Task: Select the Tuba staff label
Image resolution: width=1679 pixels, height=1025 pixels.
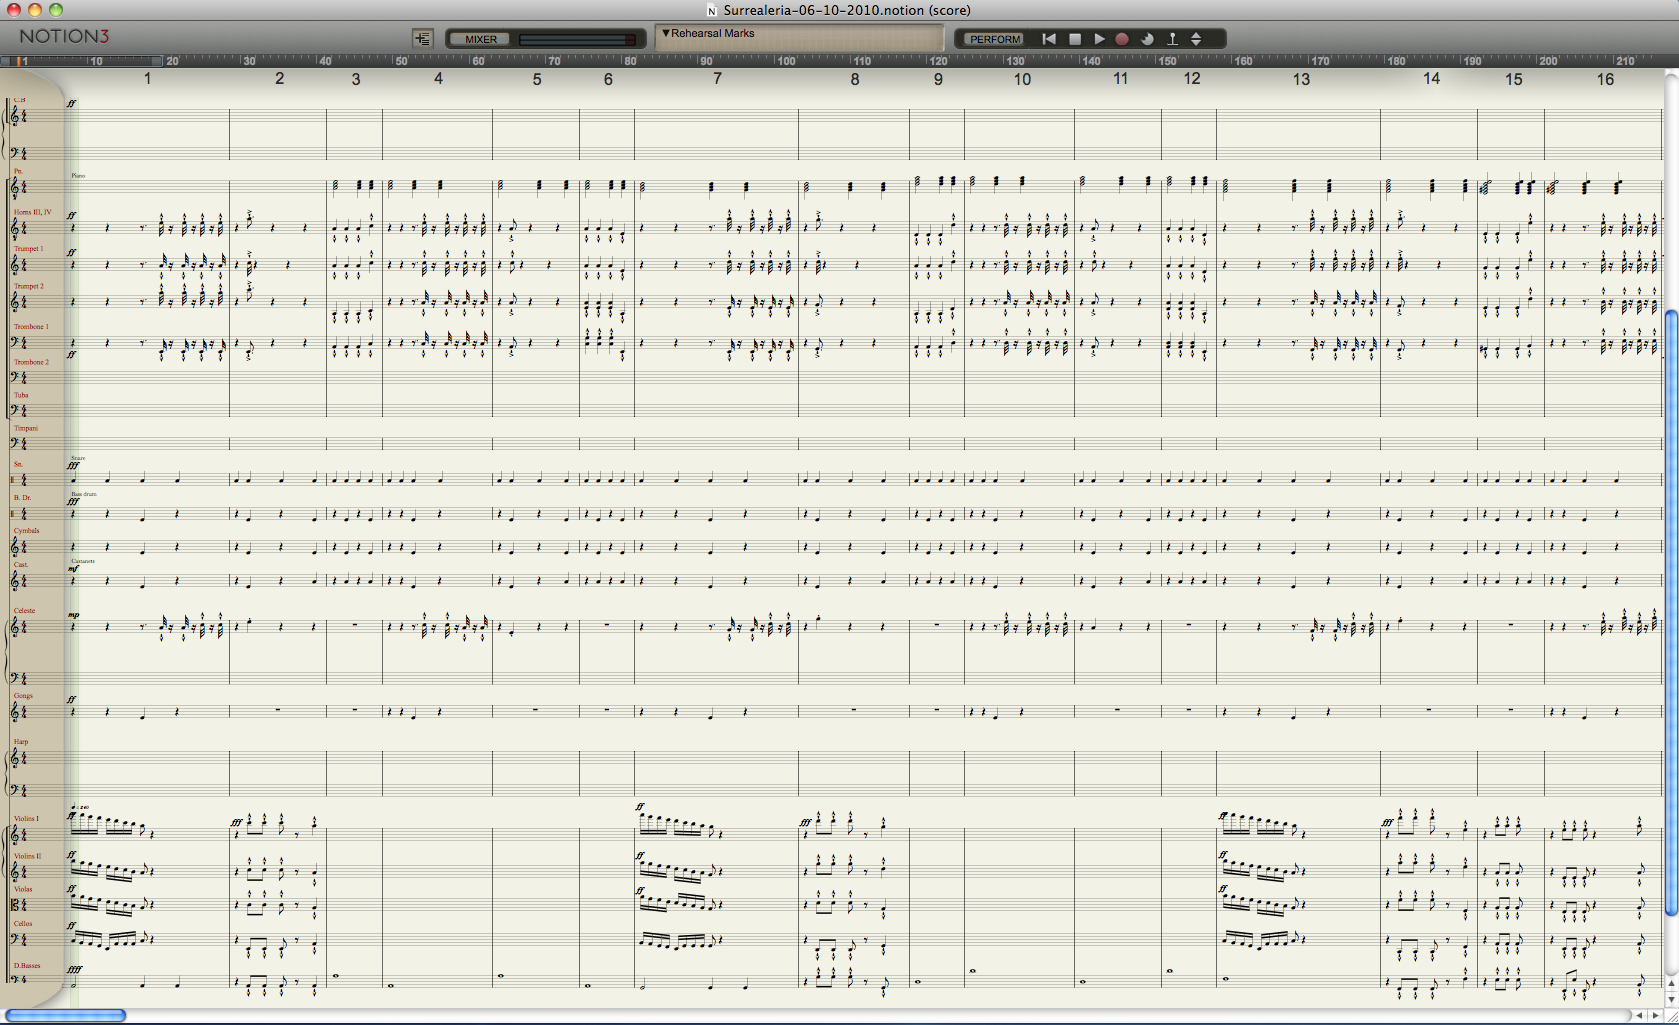Action: coord(21,395)
